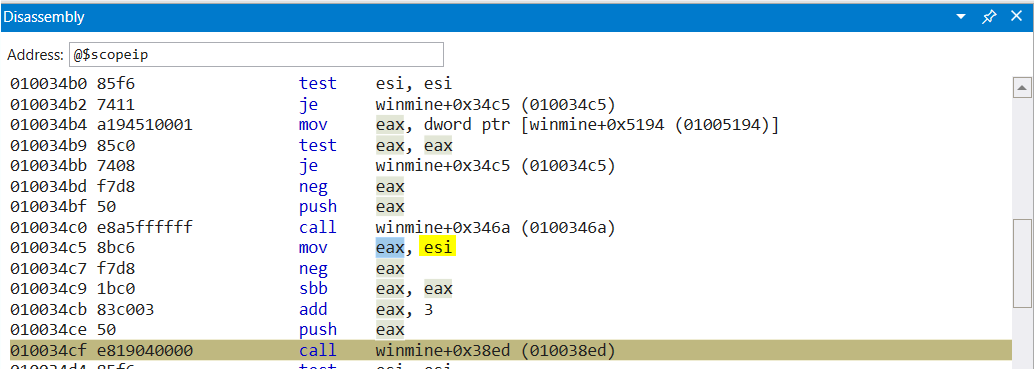Select the yellow highlighted esi operand
Viewport: 1034px width, 369px height.
437,248
